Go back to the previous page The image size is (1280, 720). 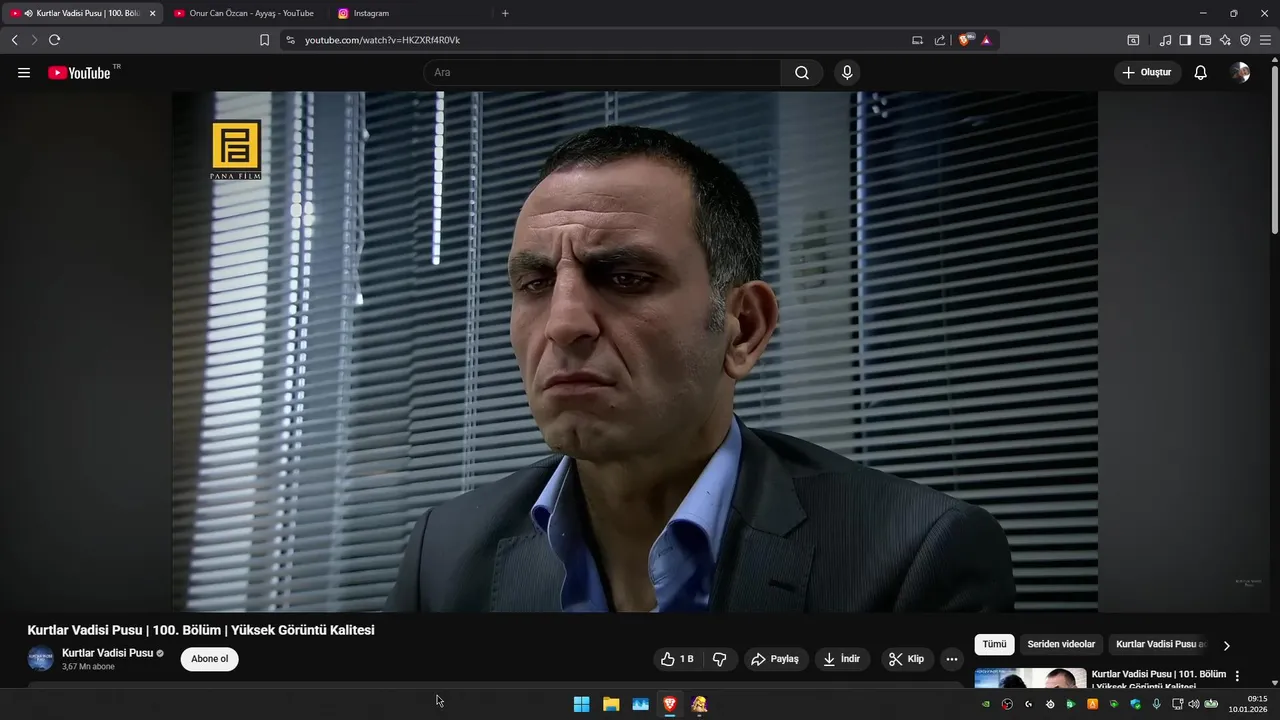(x=14, y=40)
